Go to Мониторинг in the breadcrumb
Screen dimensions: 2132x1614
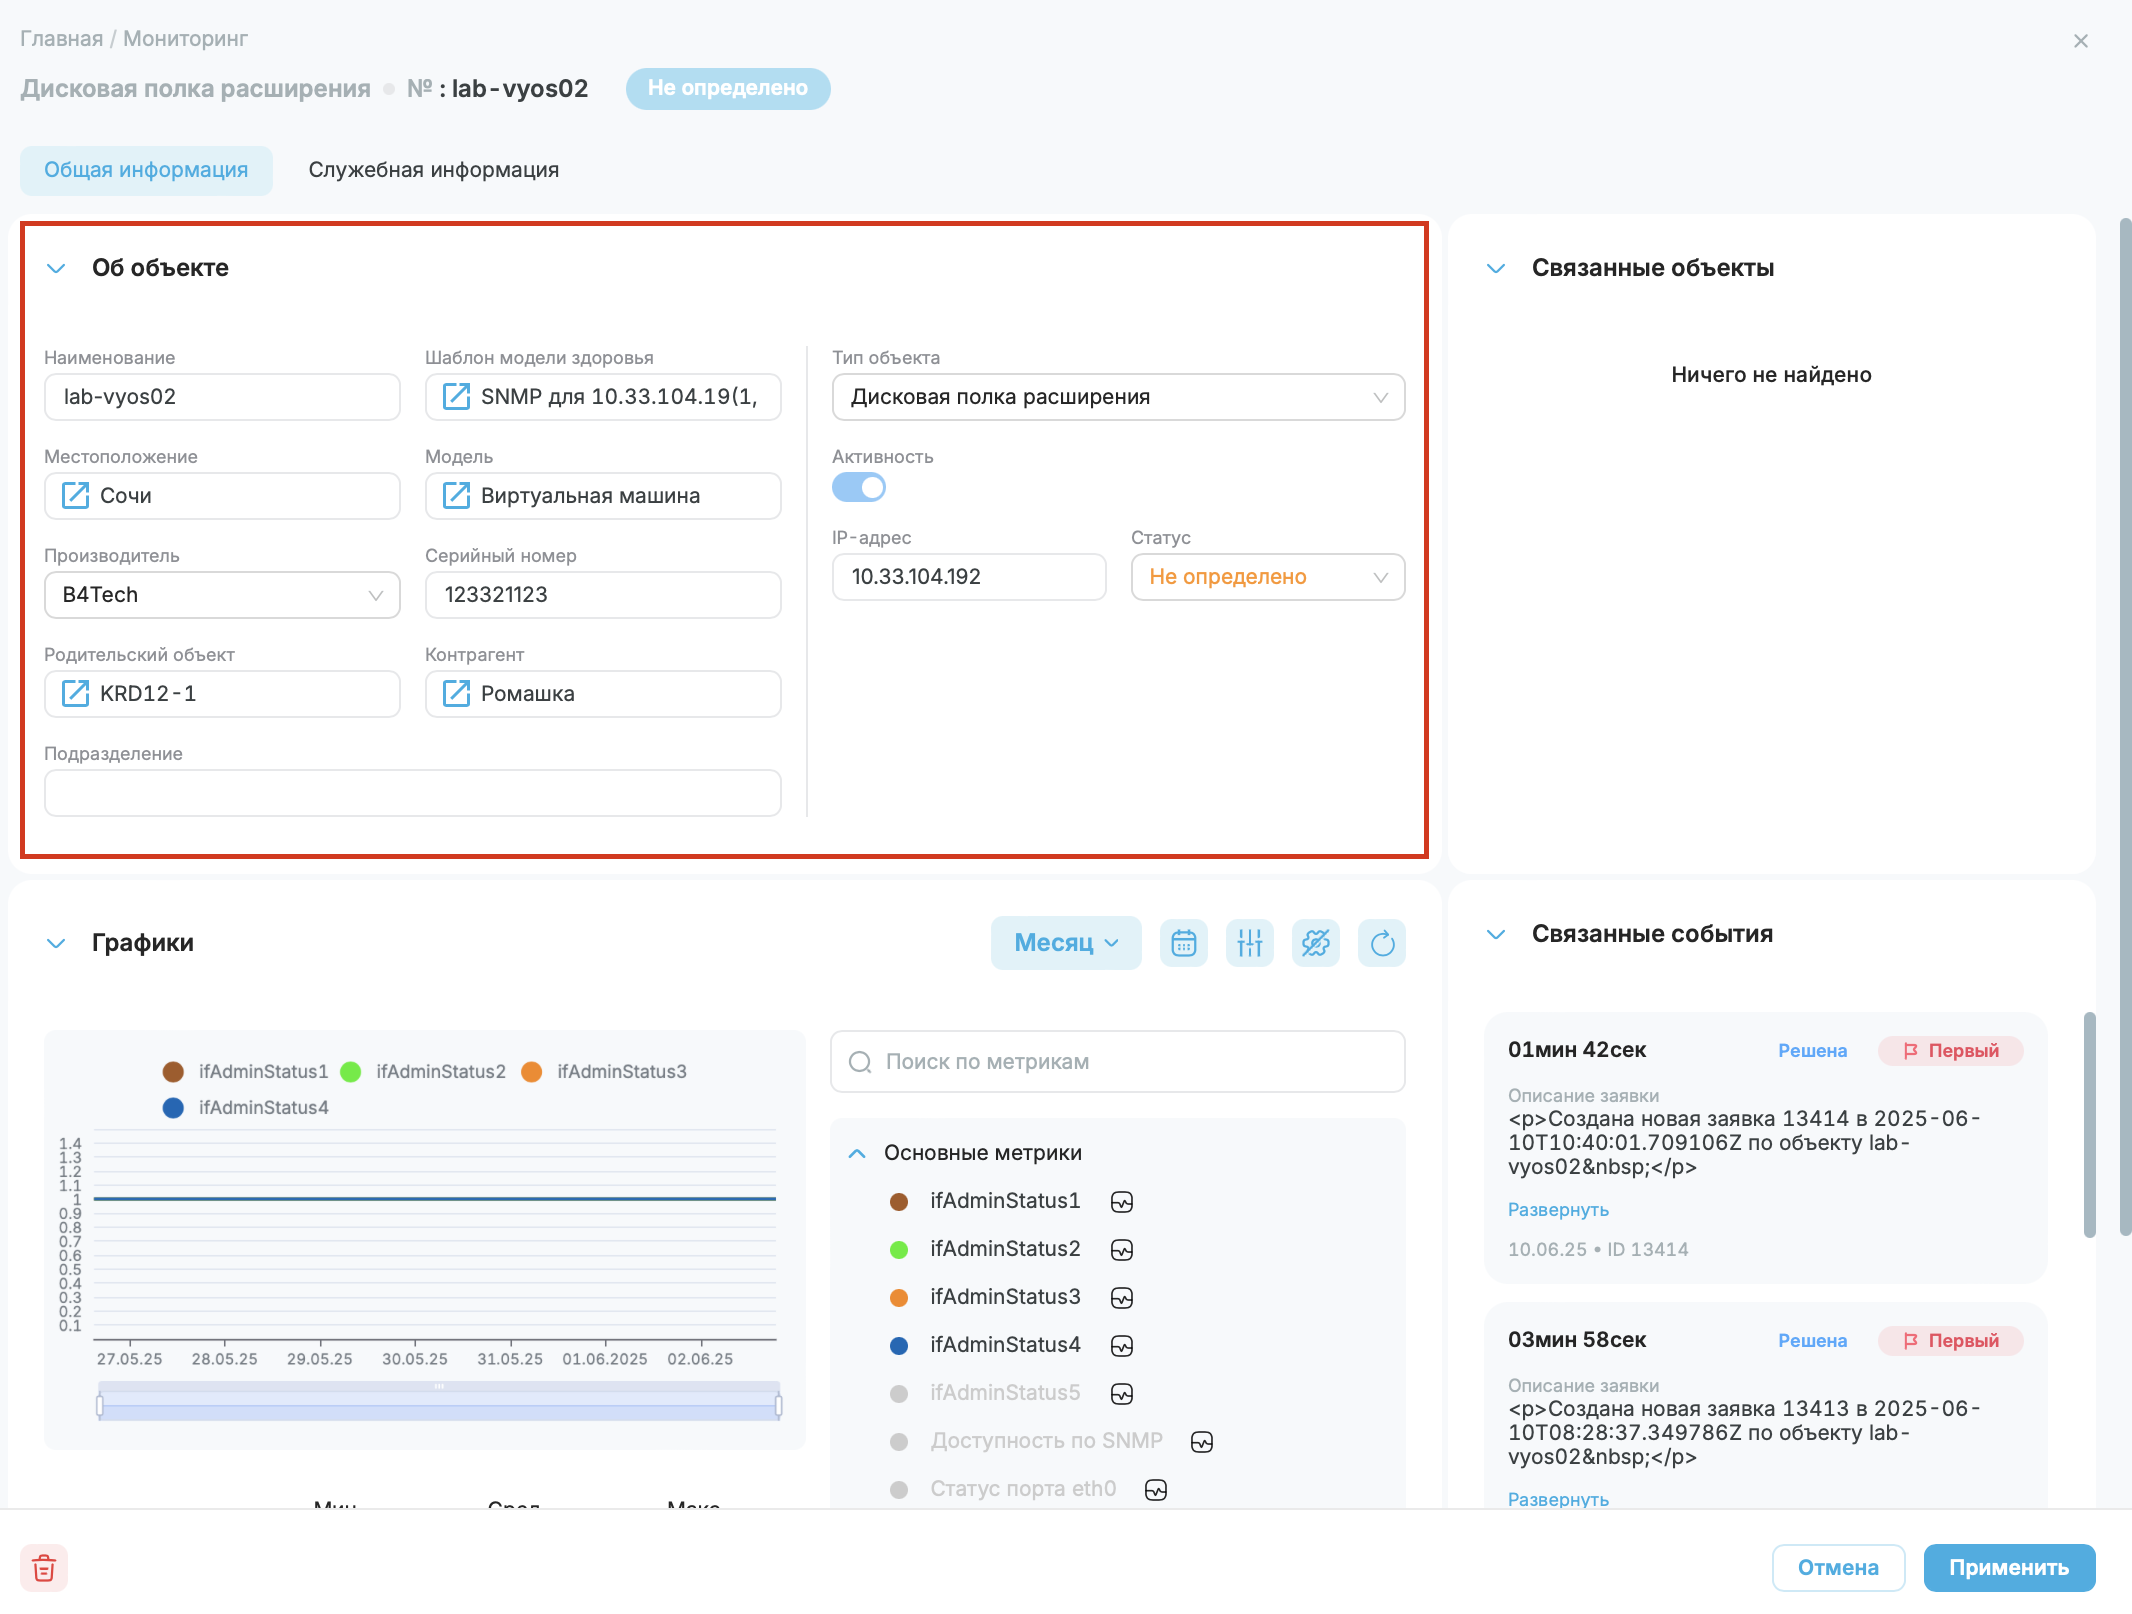click(185, 39)
